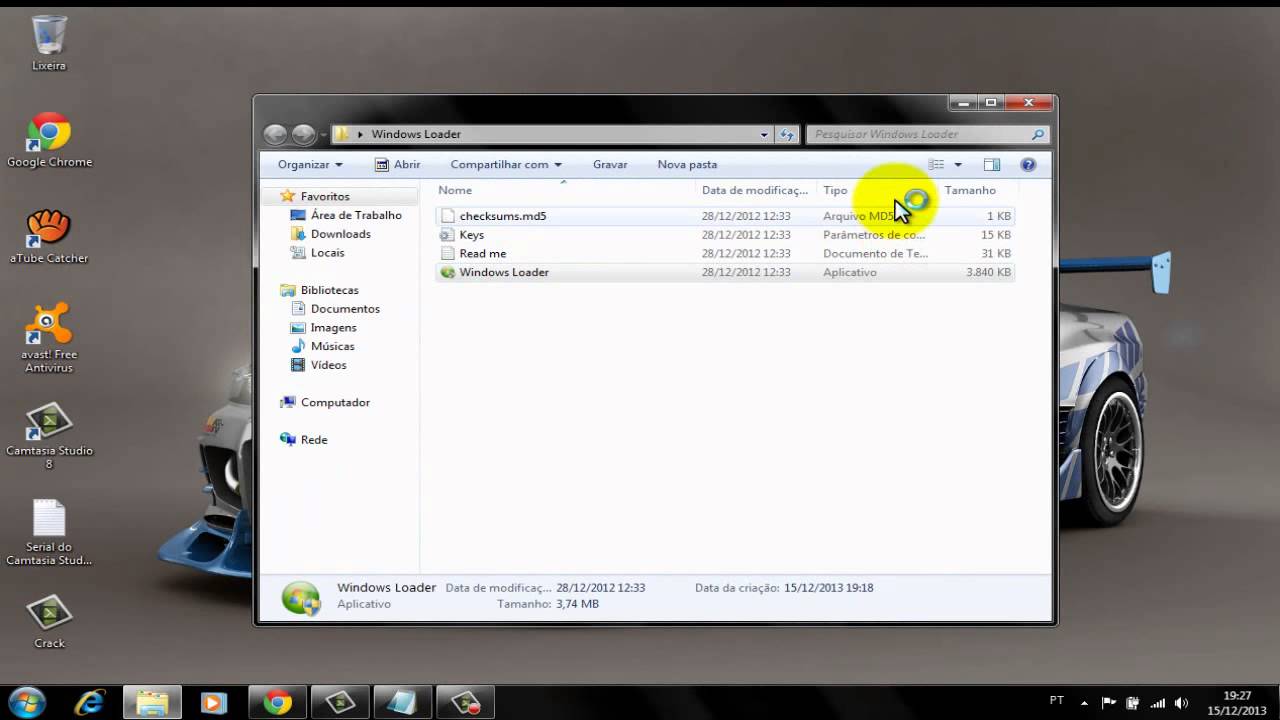Switch to Windows Explorer taskbar button
This screenshot has width=1280, height=720.
click(152, 703)
